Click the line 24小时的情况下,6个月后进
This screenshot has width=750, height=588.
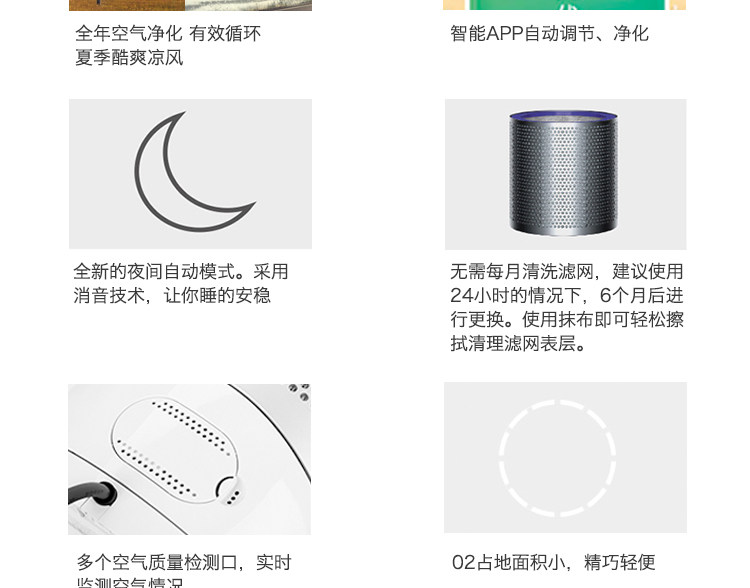567,296
